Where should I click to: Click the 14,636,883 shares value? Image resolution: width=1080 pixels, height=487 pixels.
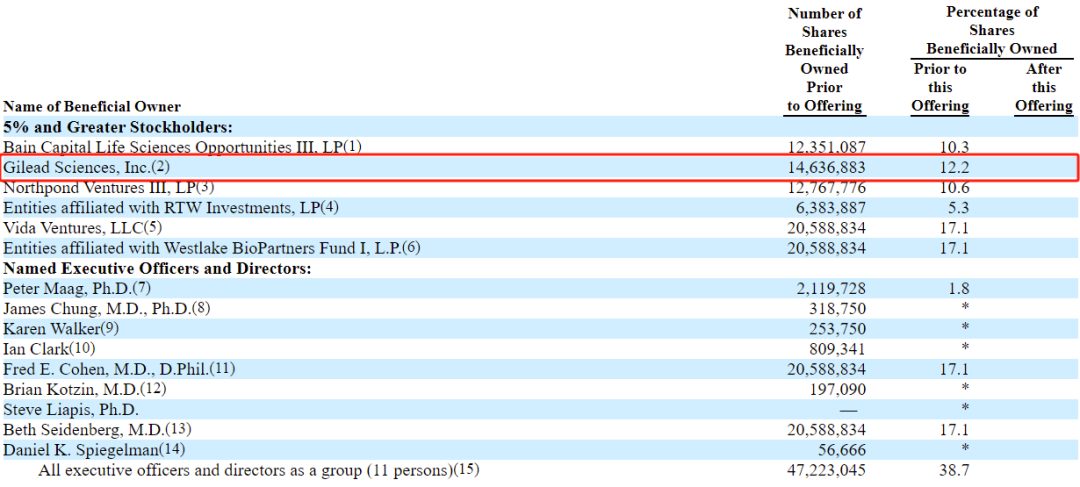pyautogui.click(x=827, y=167)
